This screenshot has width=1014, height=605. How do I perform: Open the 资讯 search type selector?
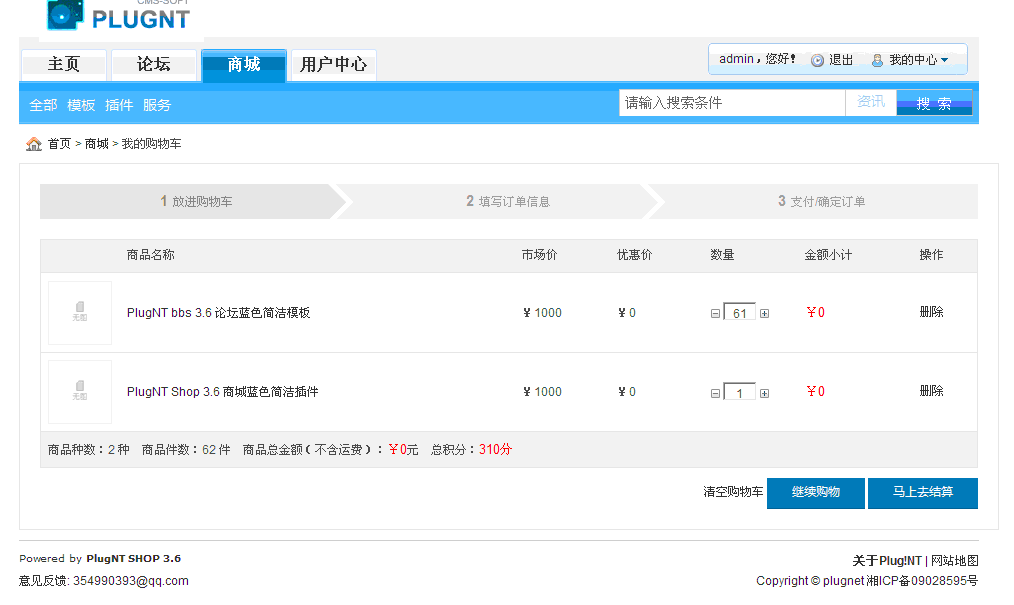[870, 102]
